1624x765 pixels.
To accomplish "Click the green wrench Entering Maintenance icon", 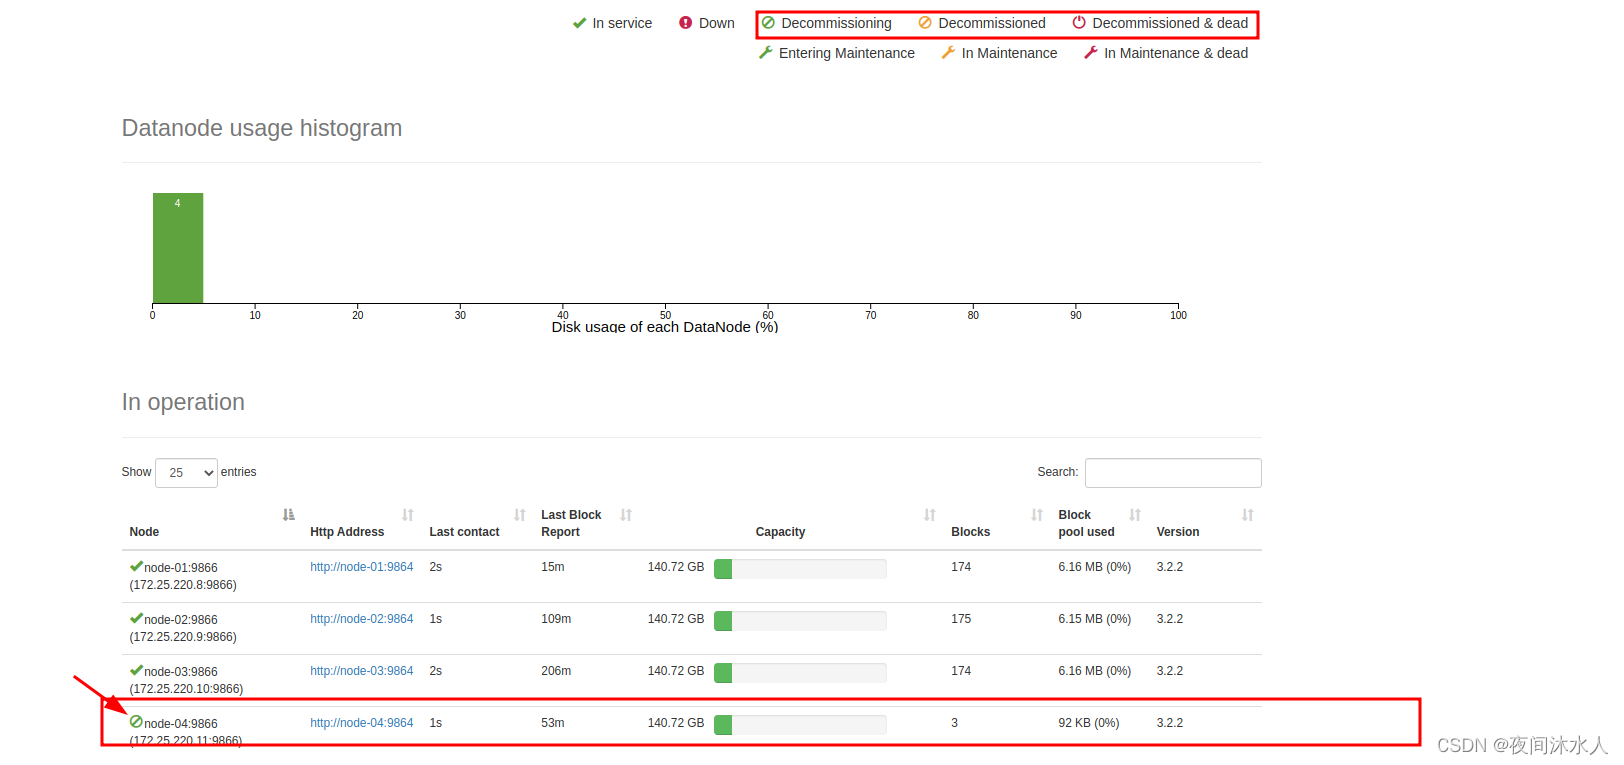I will point(766,53).
